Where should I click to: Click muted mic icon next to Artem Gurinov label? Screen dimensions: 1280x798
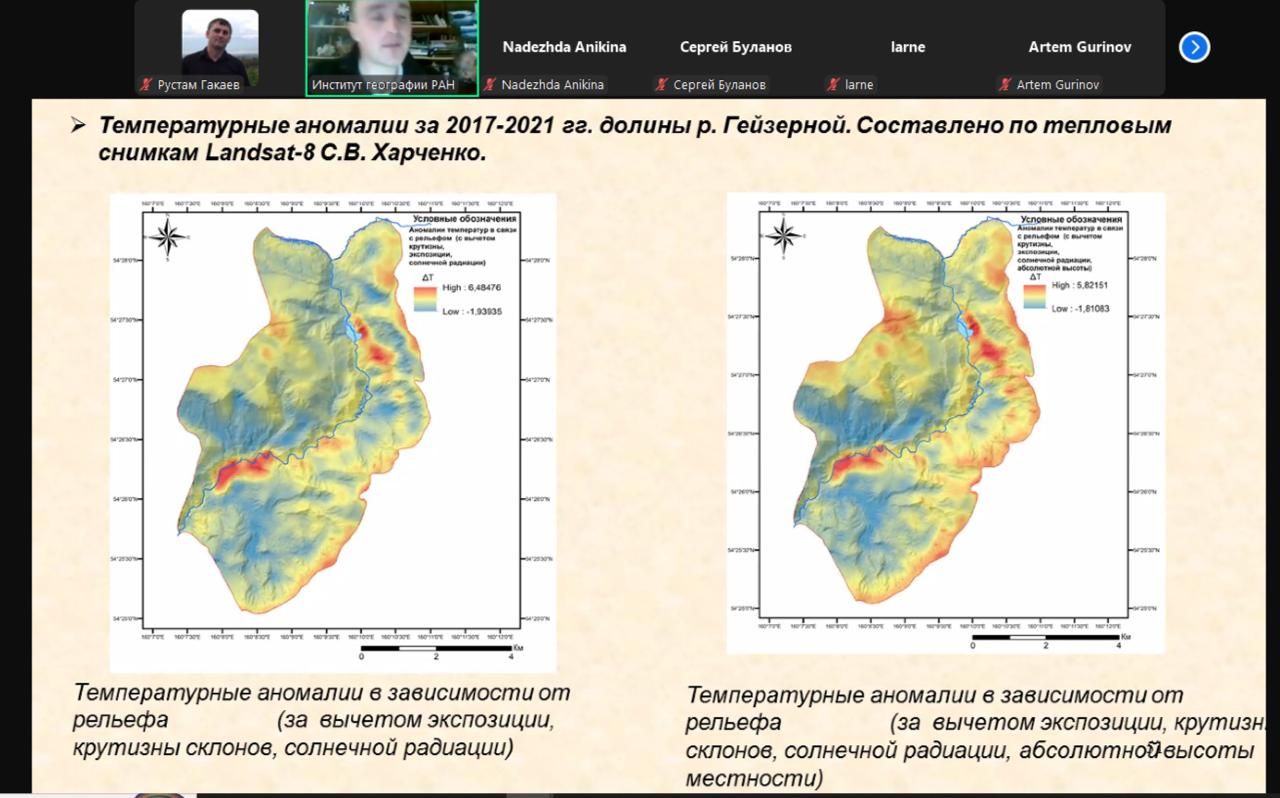(1005, 85)
